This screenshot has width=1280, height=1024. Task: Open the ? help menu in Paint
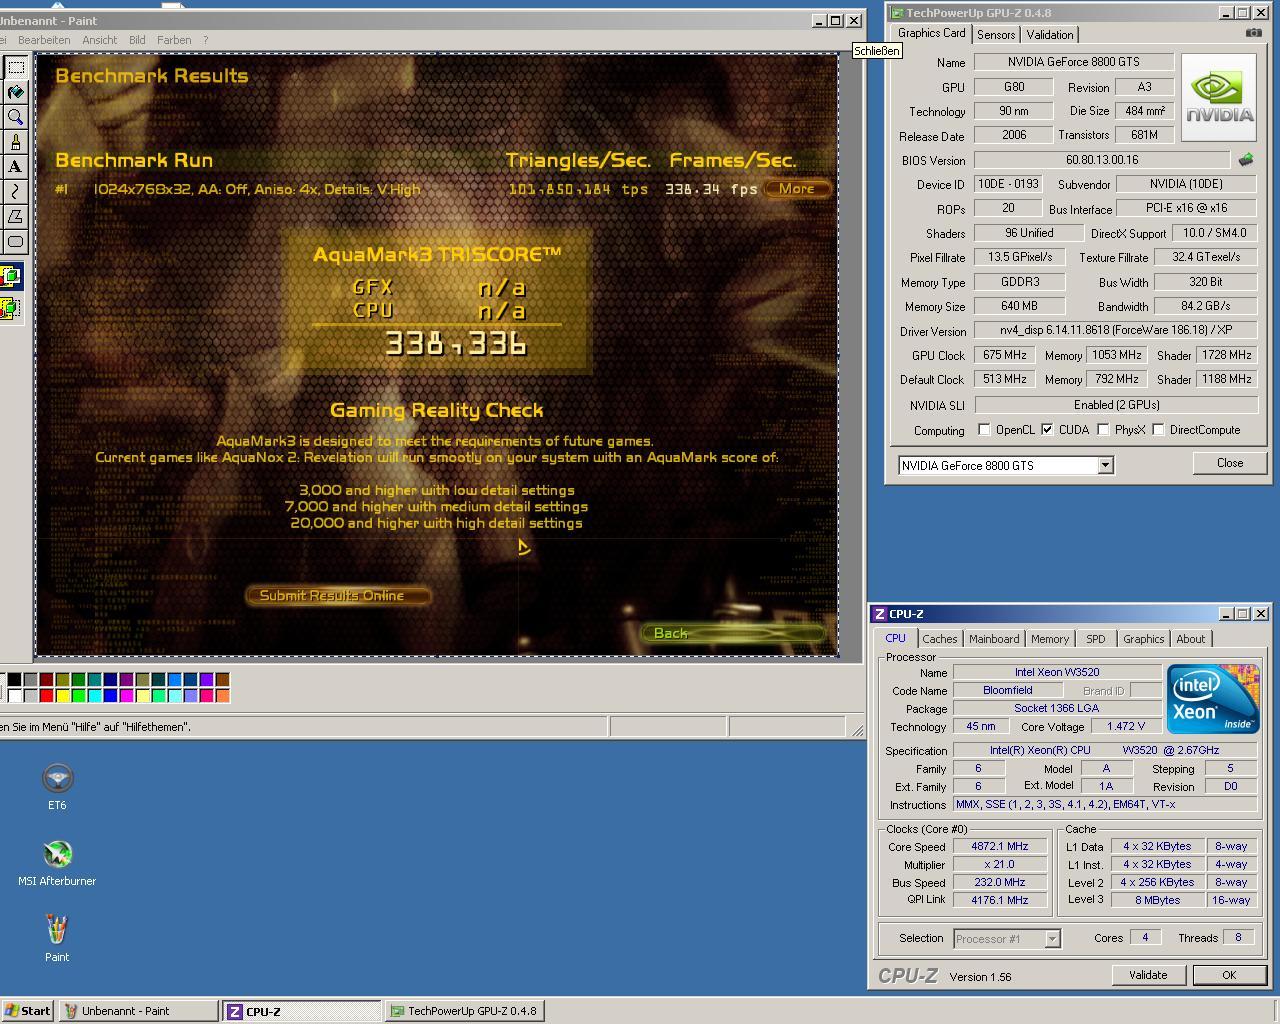(x=206, y=40)
